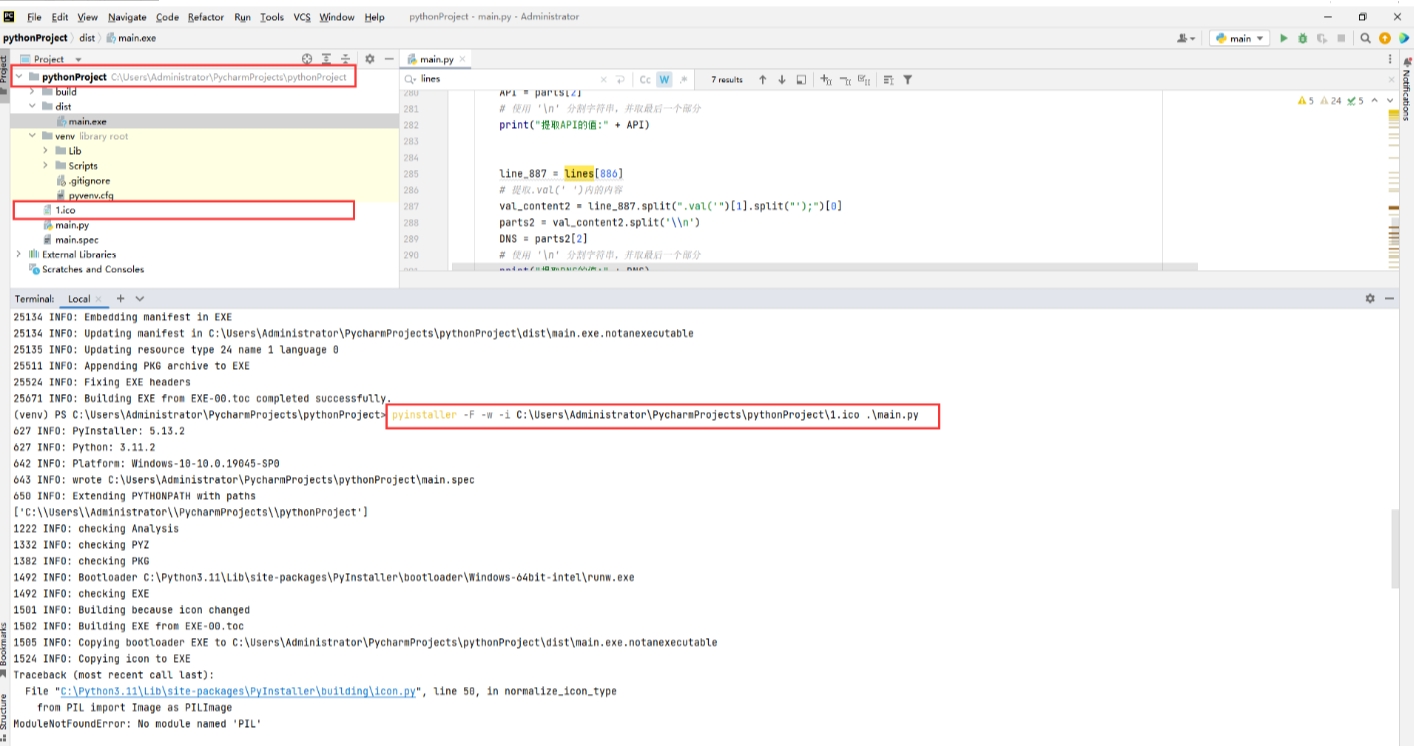The image size is (1414, 746).
Task: Select main.spec file in project tree
Action: click(x=76, y=240)
